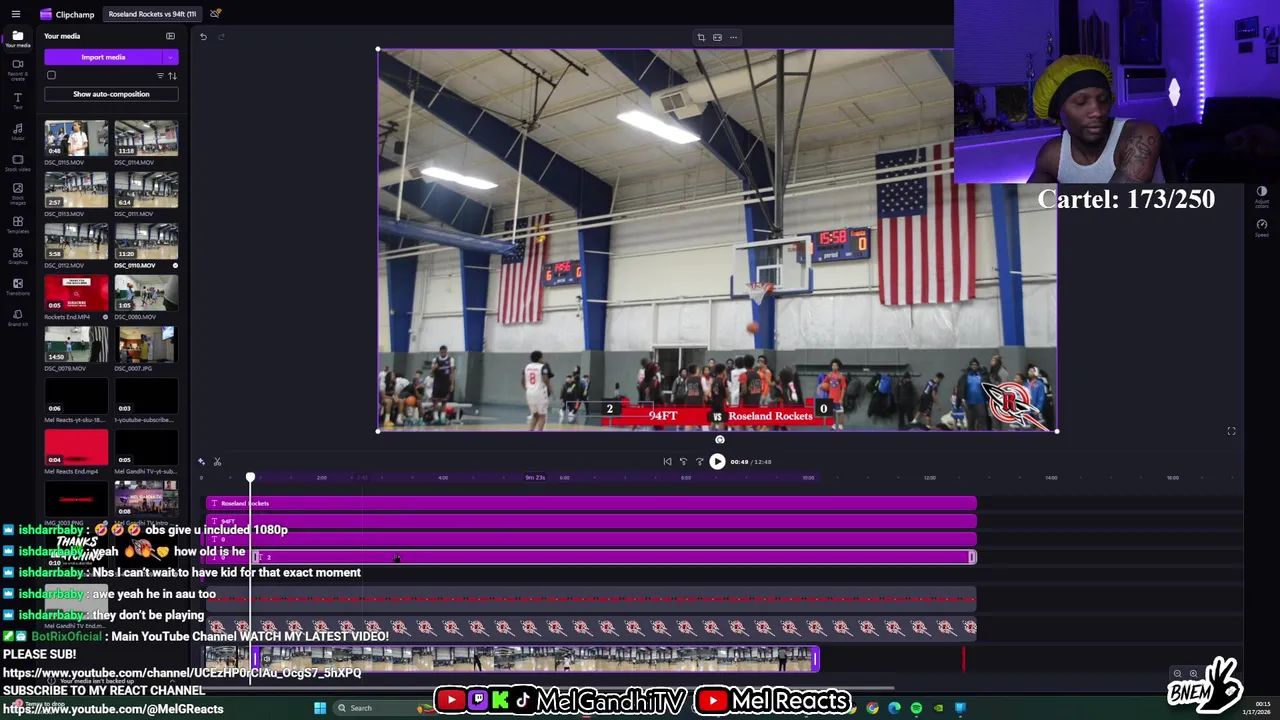The image size is (1280, 720).
Task: Click the crop icon above preview
Action: click(x=701, y=37)
